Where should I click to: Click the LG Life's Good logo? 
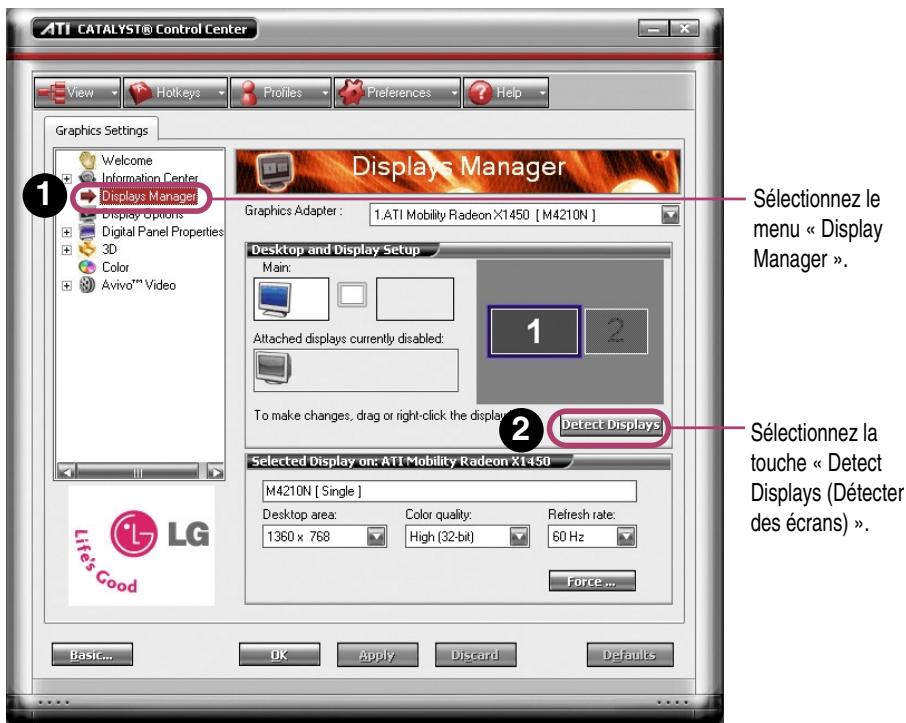coord(141,546)
